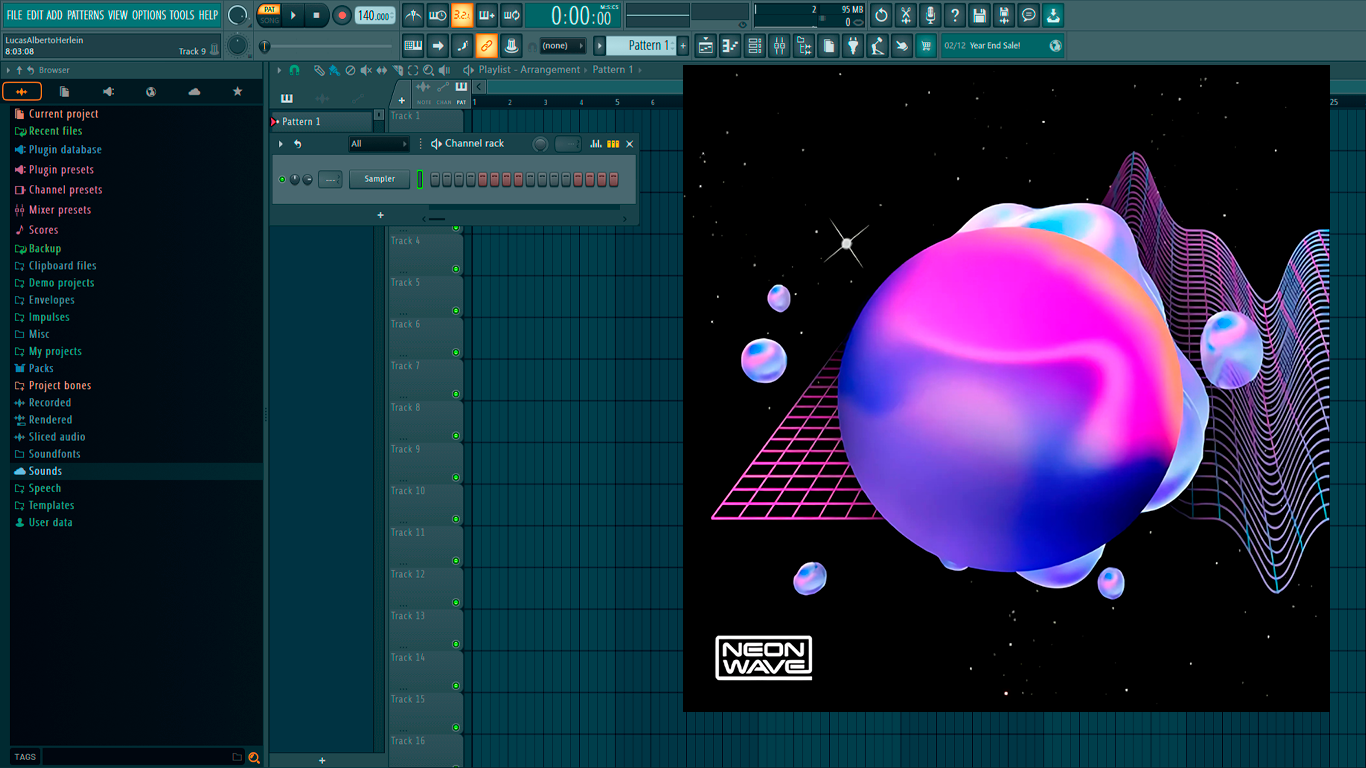Mute the Sampler channel green LED
Image resolution: width=1366 pixels, height=768 pixels.
click(x=282, y=179)
